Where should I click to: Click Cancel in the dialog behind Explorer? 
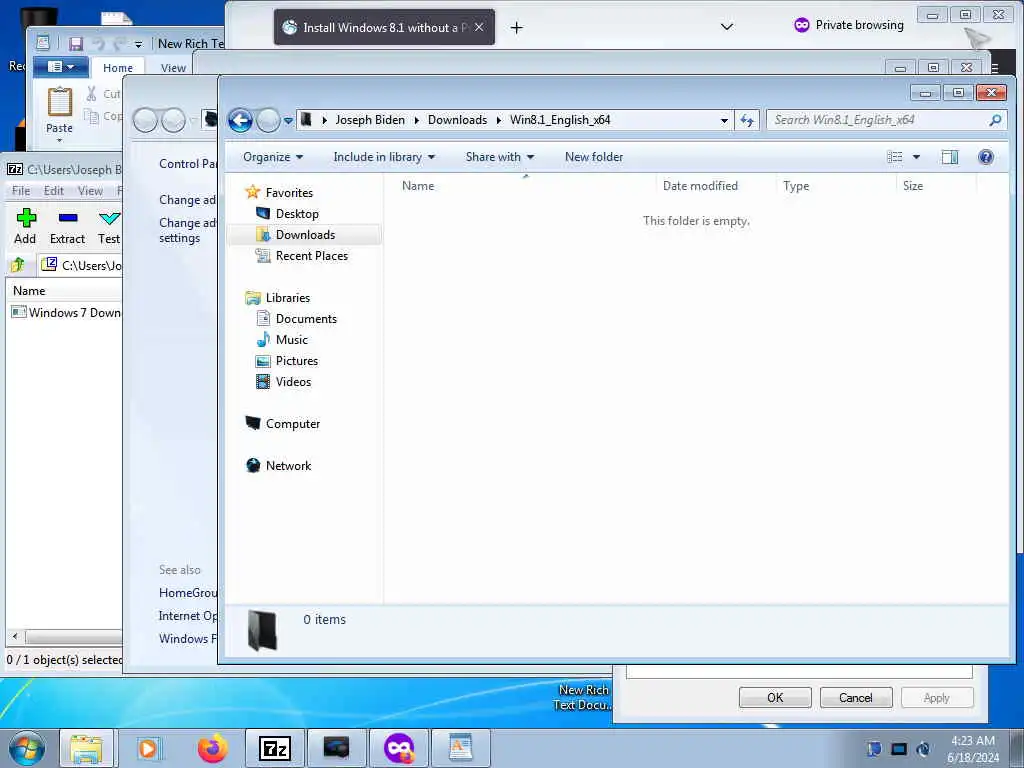pos(856,697)
